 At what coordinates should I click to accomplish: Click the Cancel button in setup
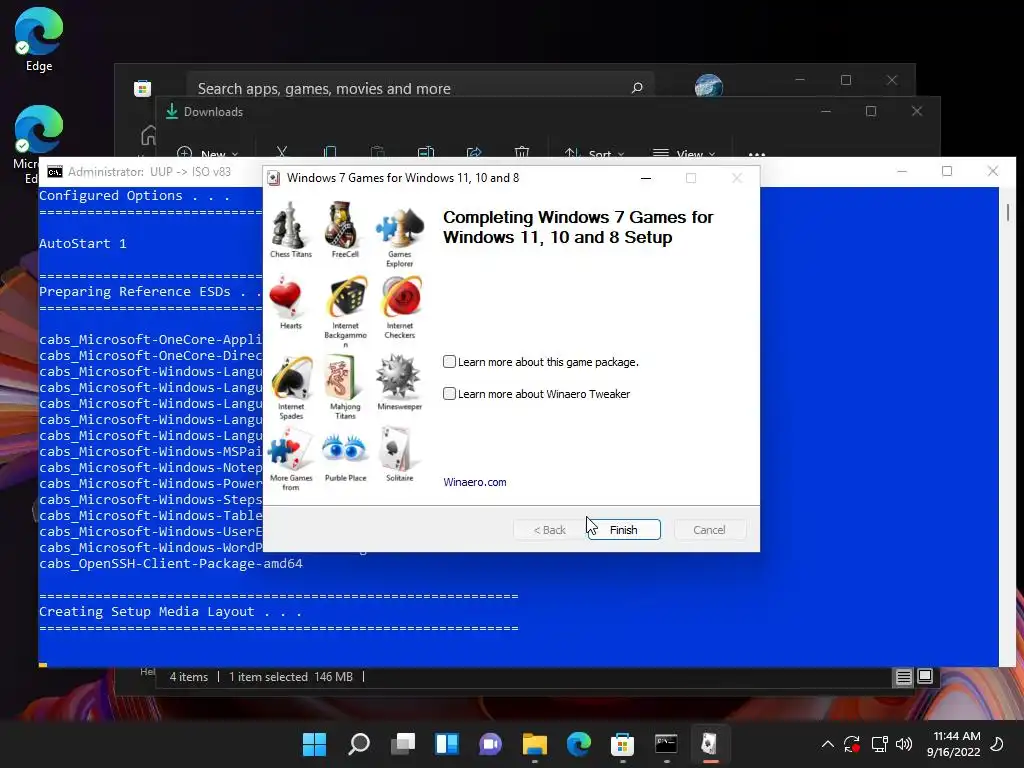709,530
